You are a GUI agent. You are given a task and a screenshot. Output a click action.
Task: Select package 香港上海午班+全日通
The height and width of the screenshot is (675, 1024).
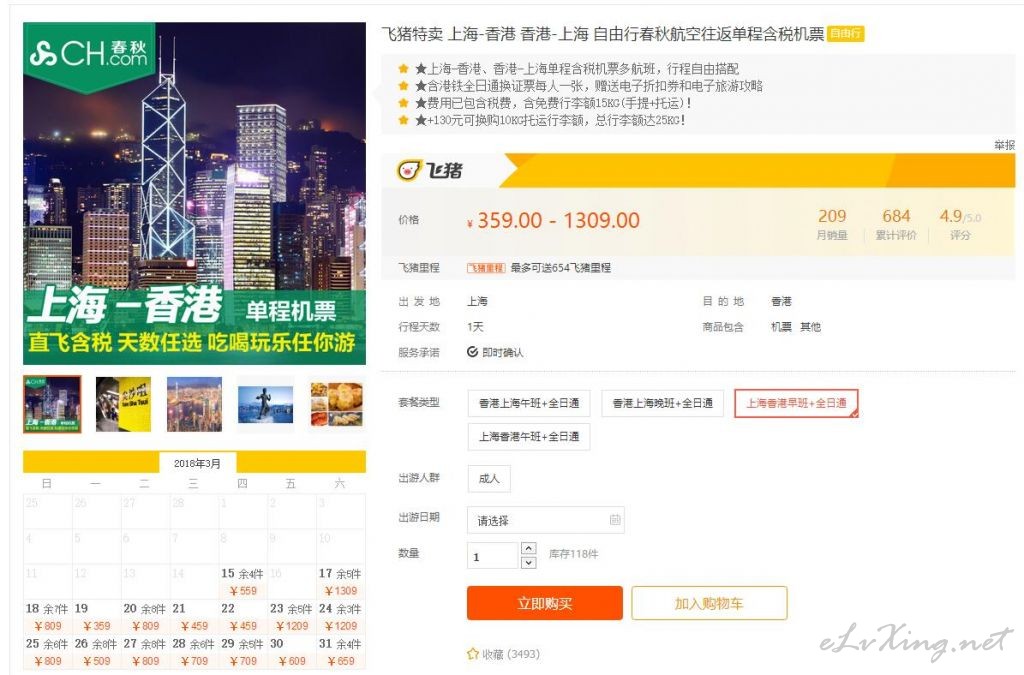529,403
